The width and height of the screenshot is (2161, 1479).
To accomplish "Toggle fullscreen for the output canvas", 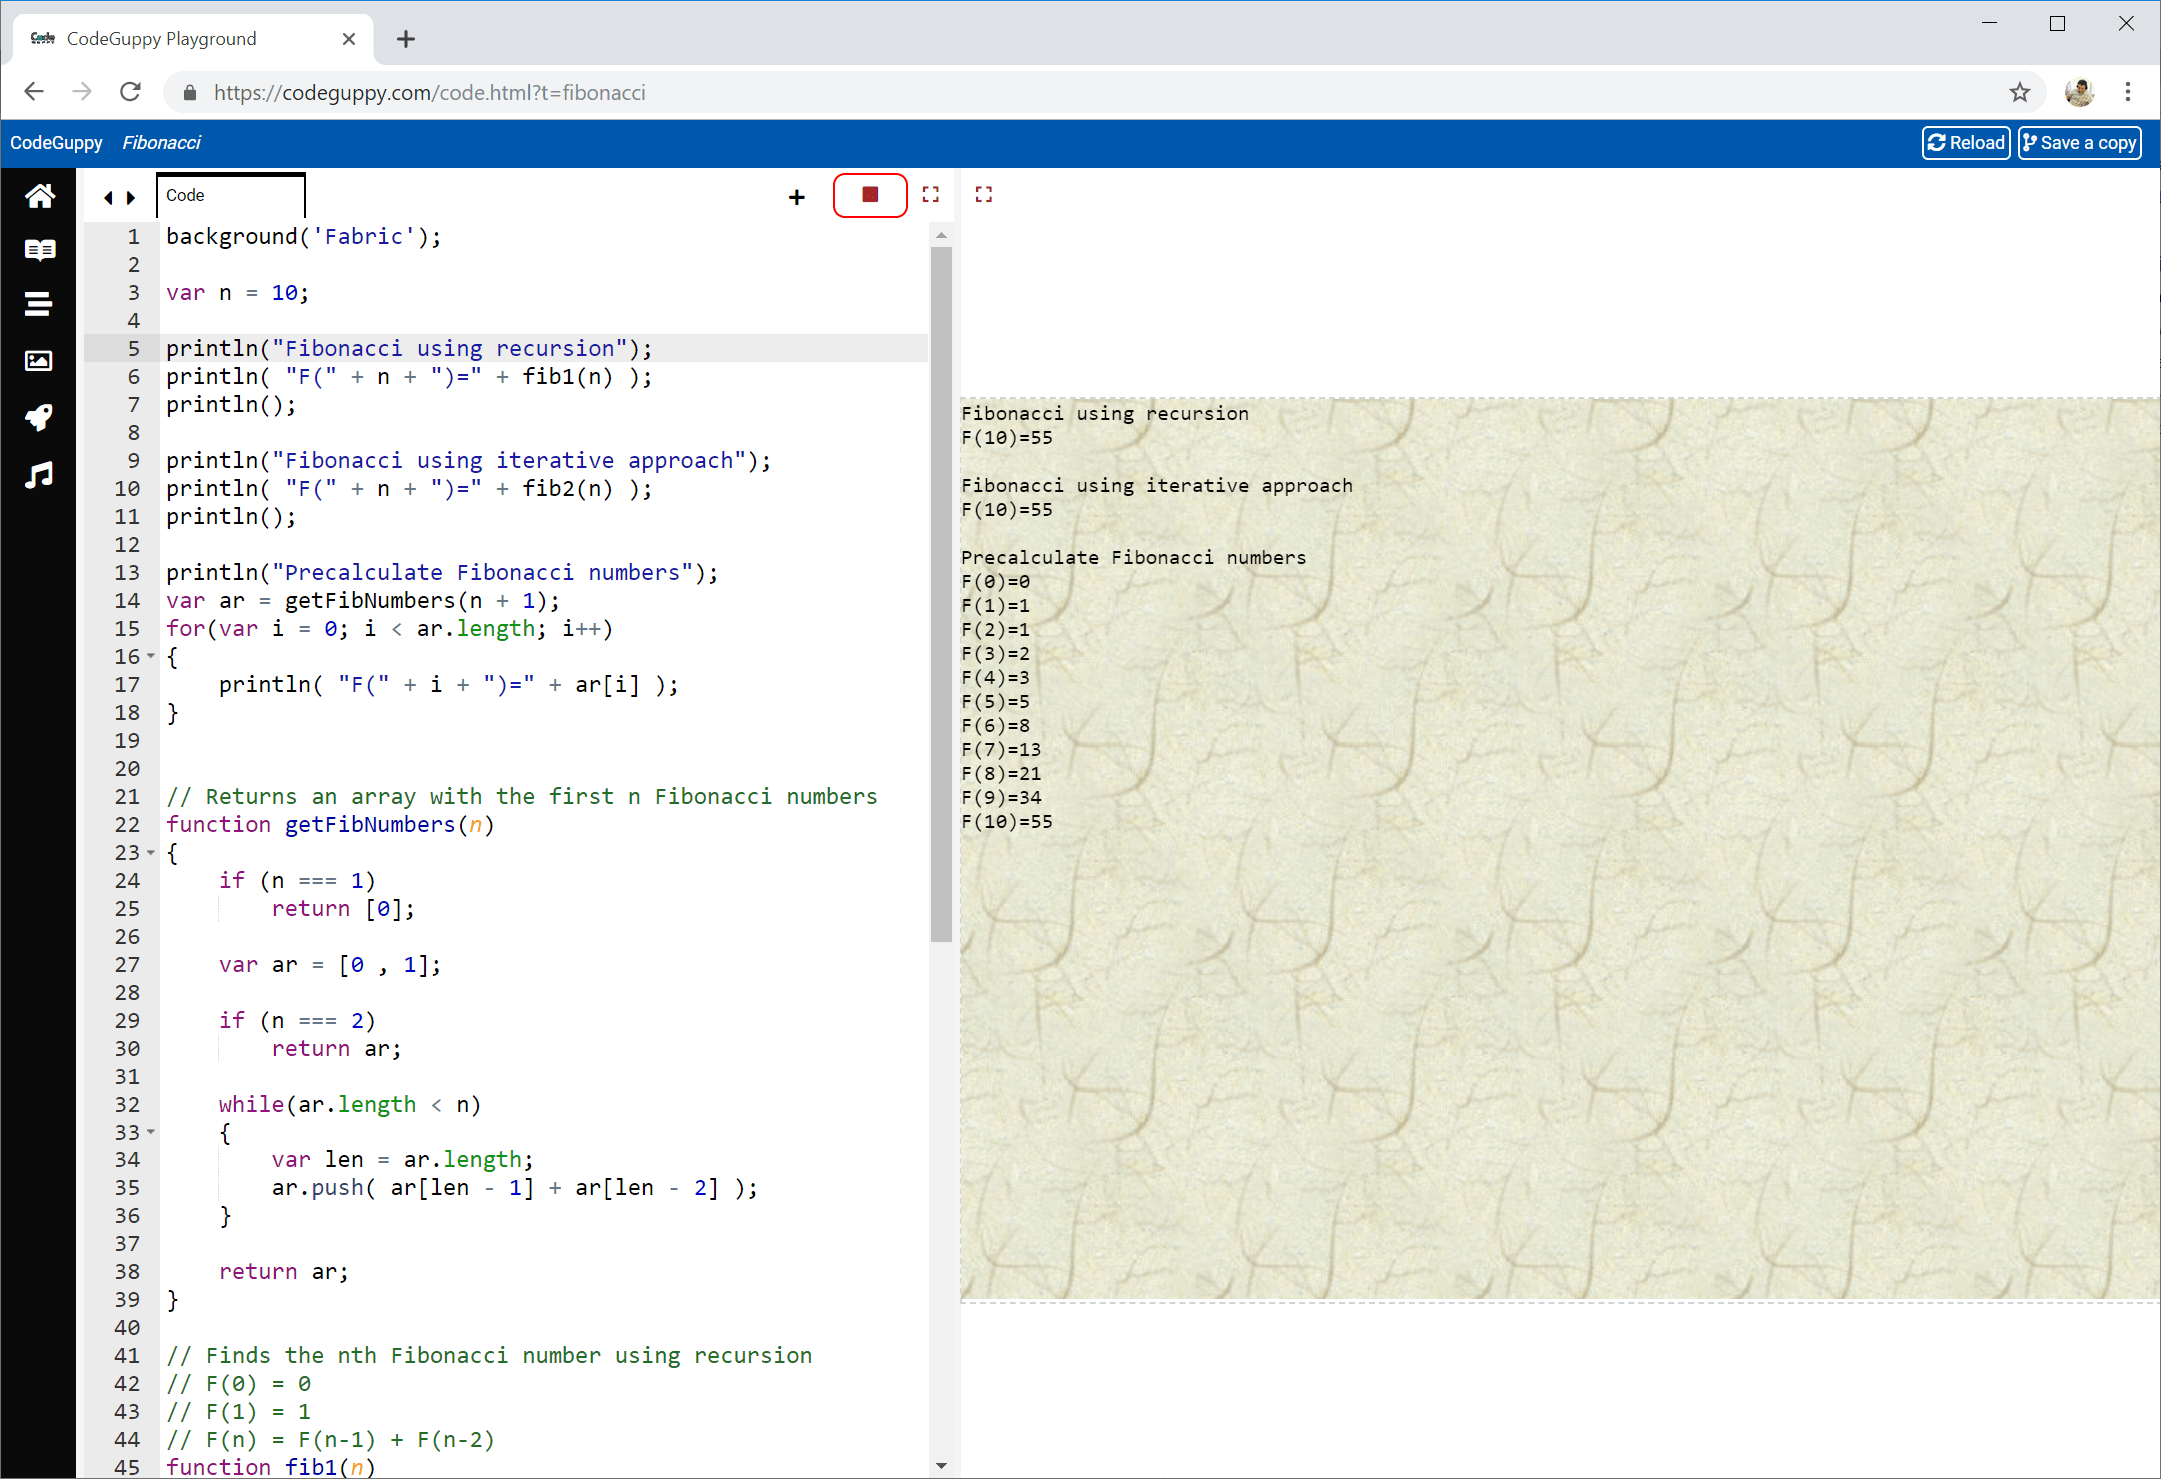I will 983,195.
